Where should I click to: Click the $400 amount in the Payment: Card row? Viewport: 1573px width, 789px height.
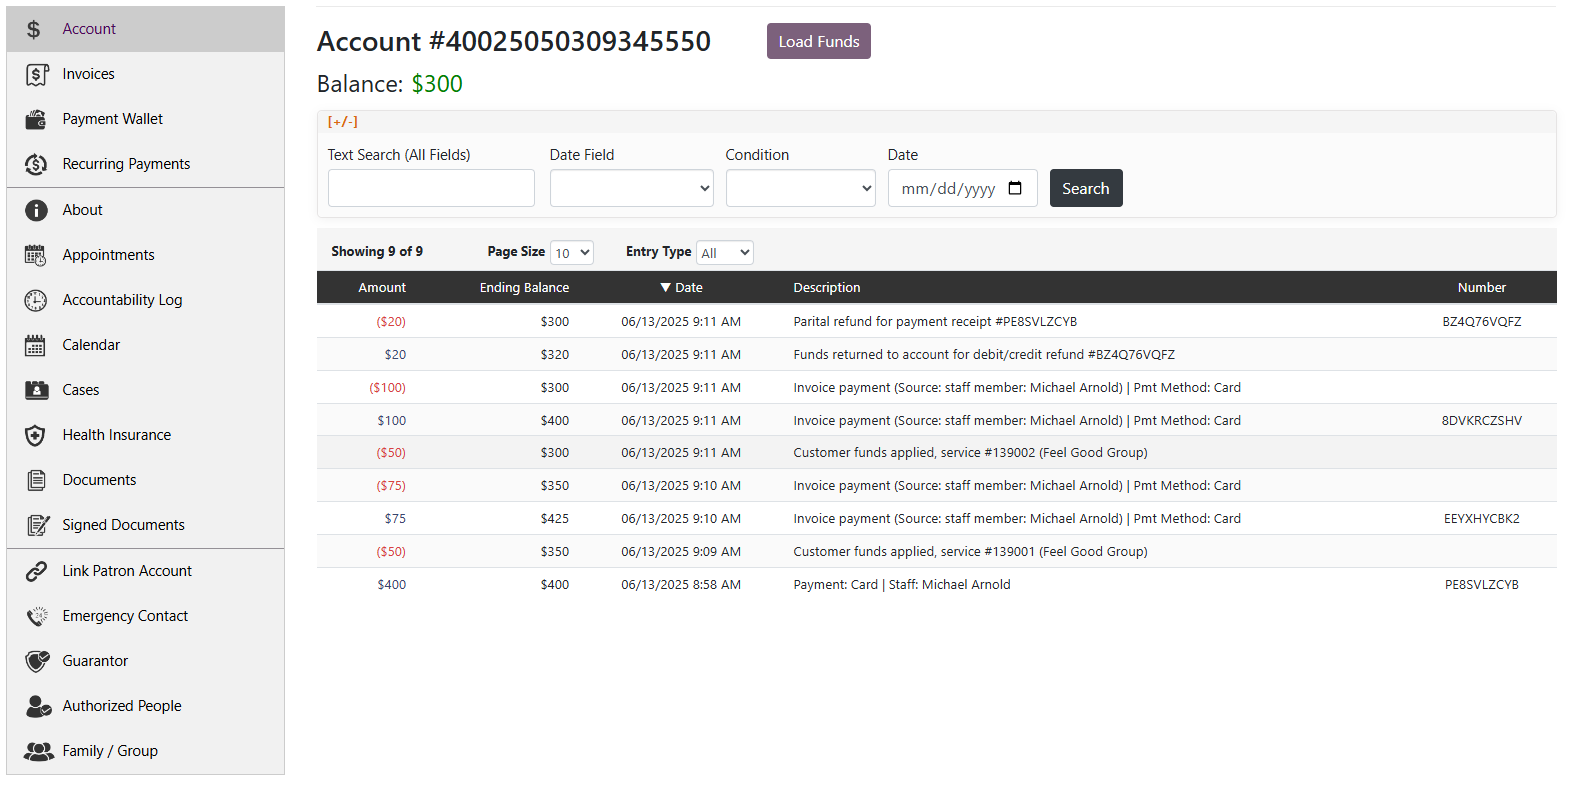pyautogui.click(x=392, y=585)
